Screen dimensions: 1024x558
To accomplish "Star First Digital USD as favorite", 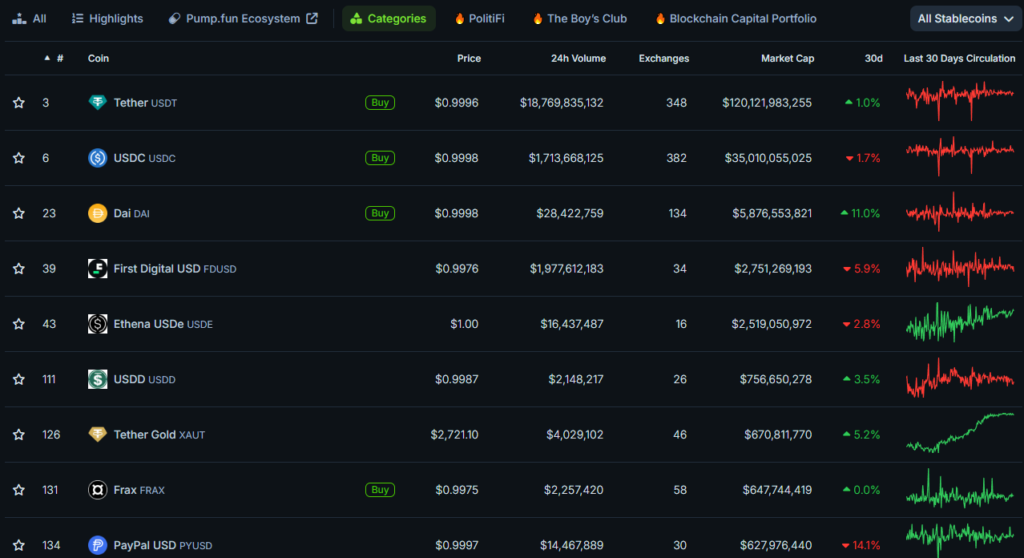I will tap(19, 269).
